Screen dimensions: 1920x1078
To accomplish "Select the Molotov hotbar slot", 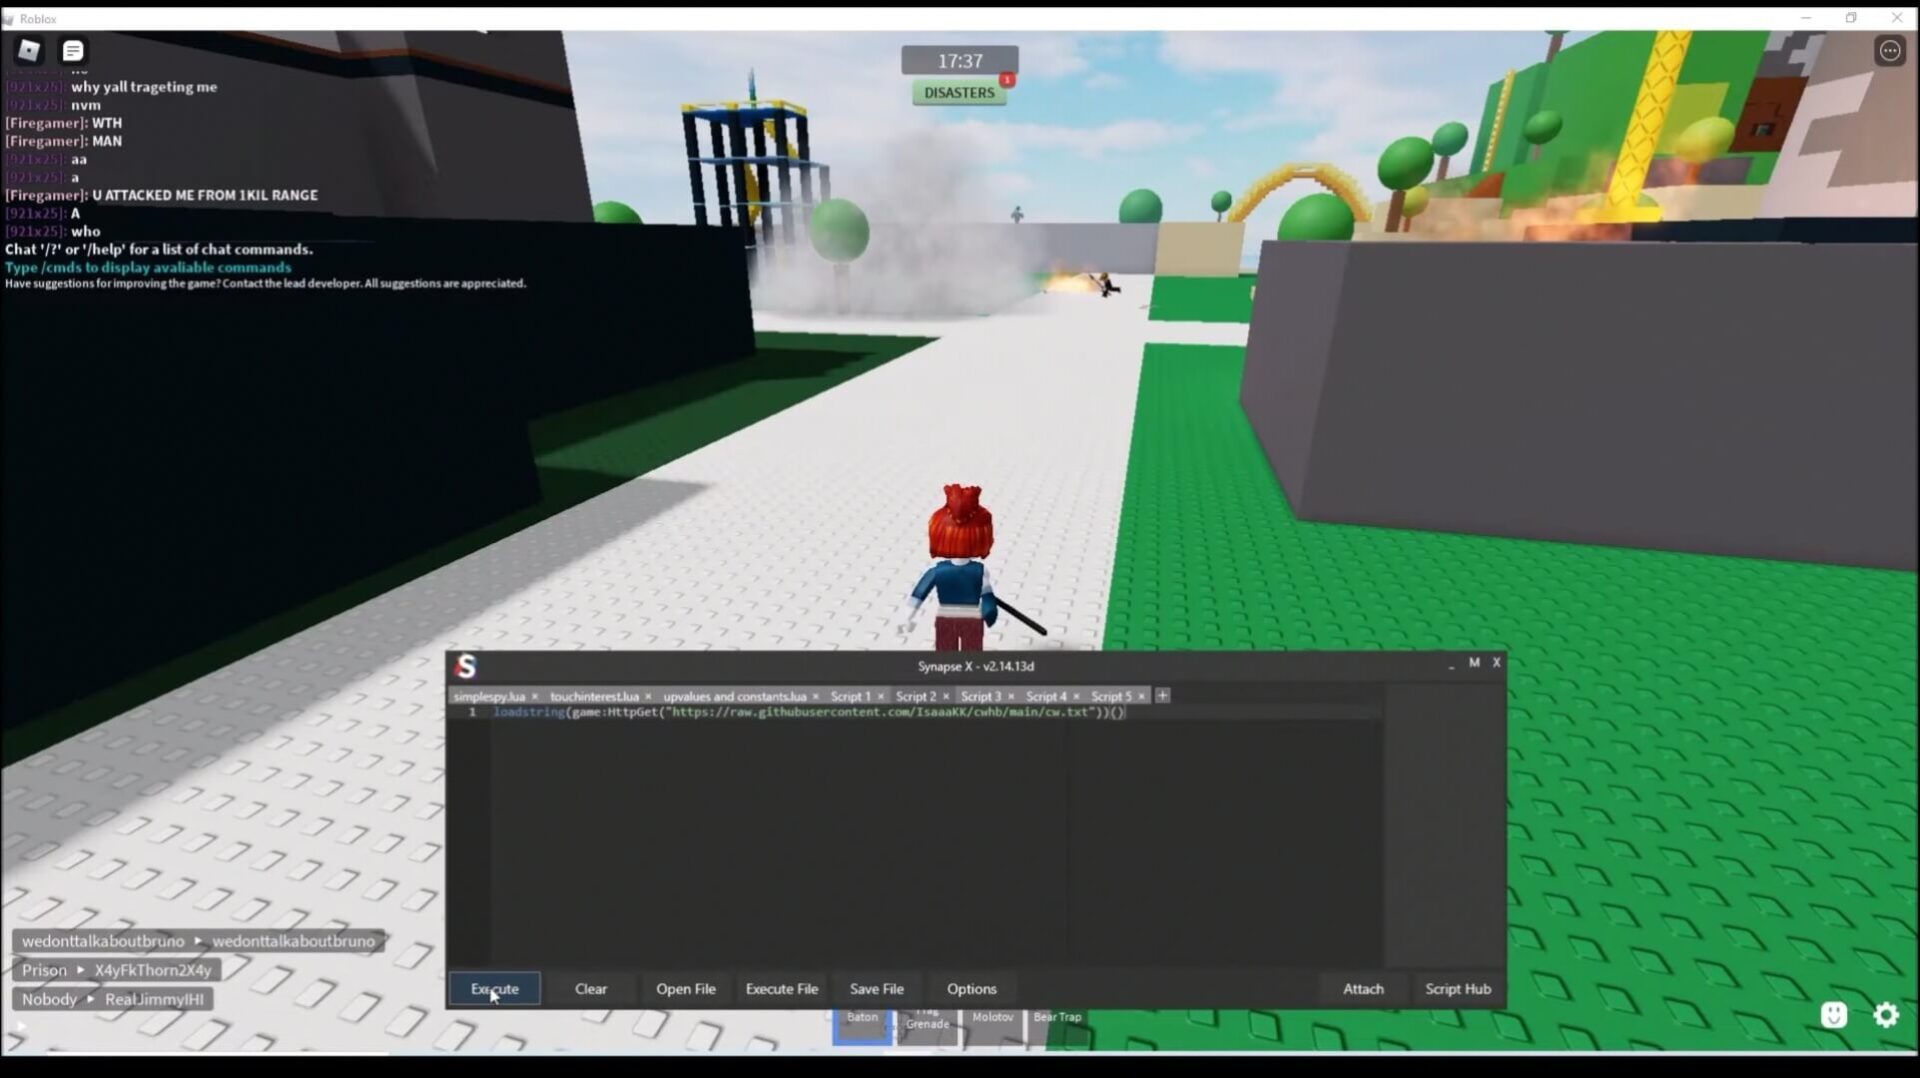I will (993, 1027).
